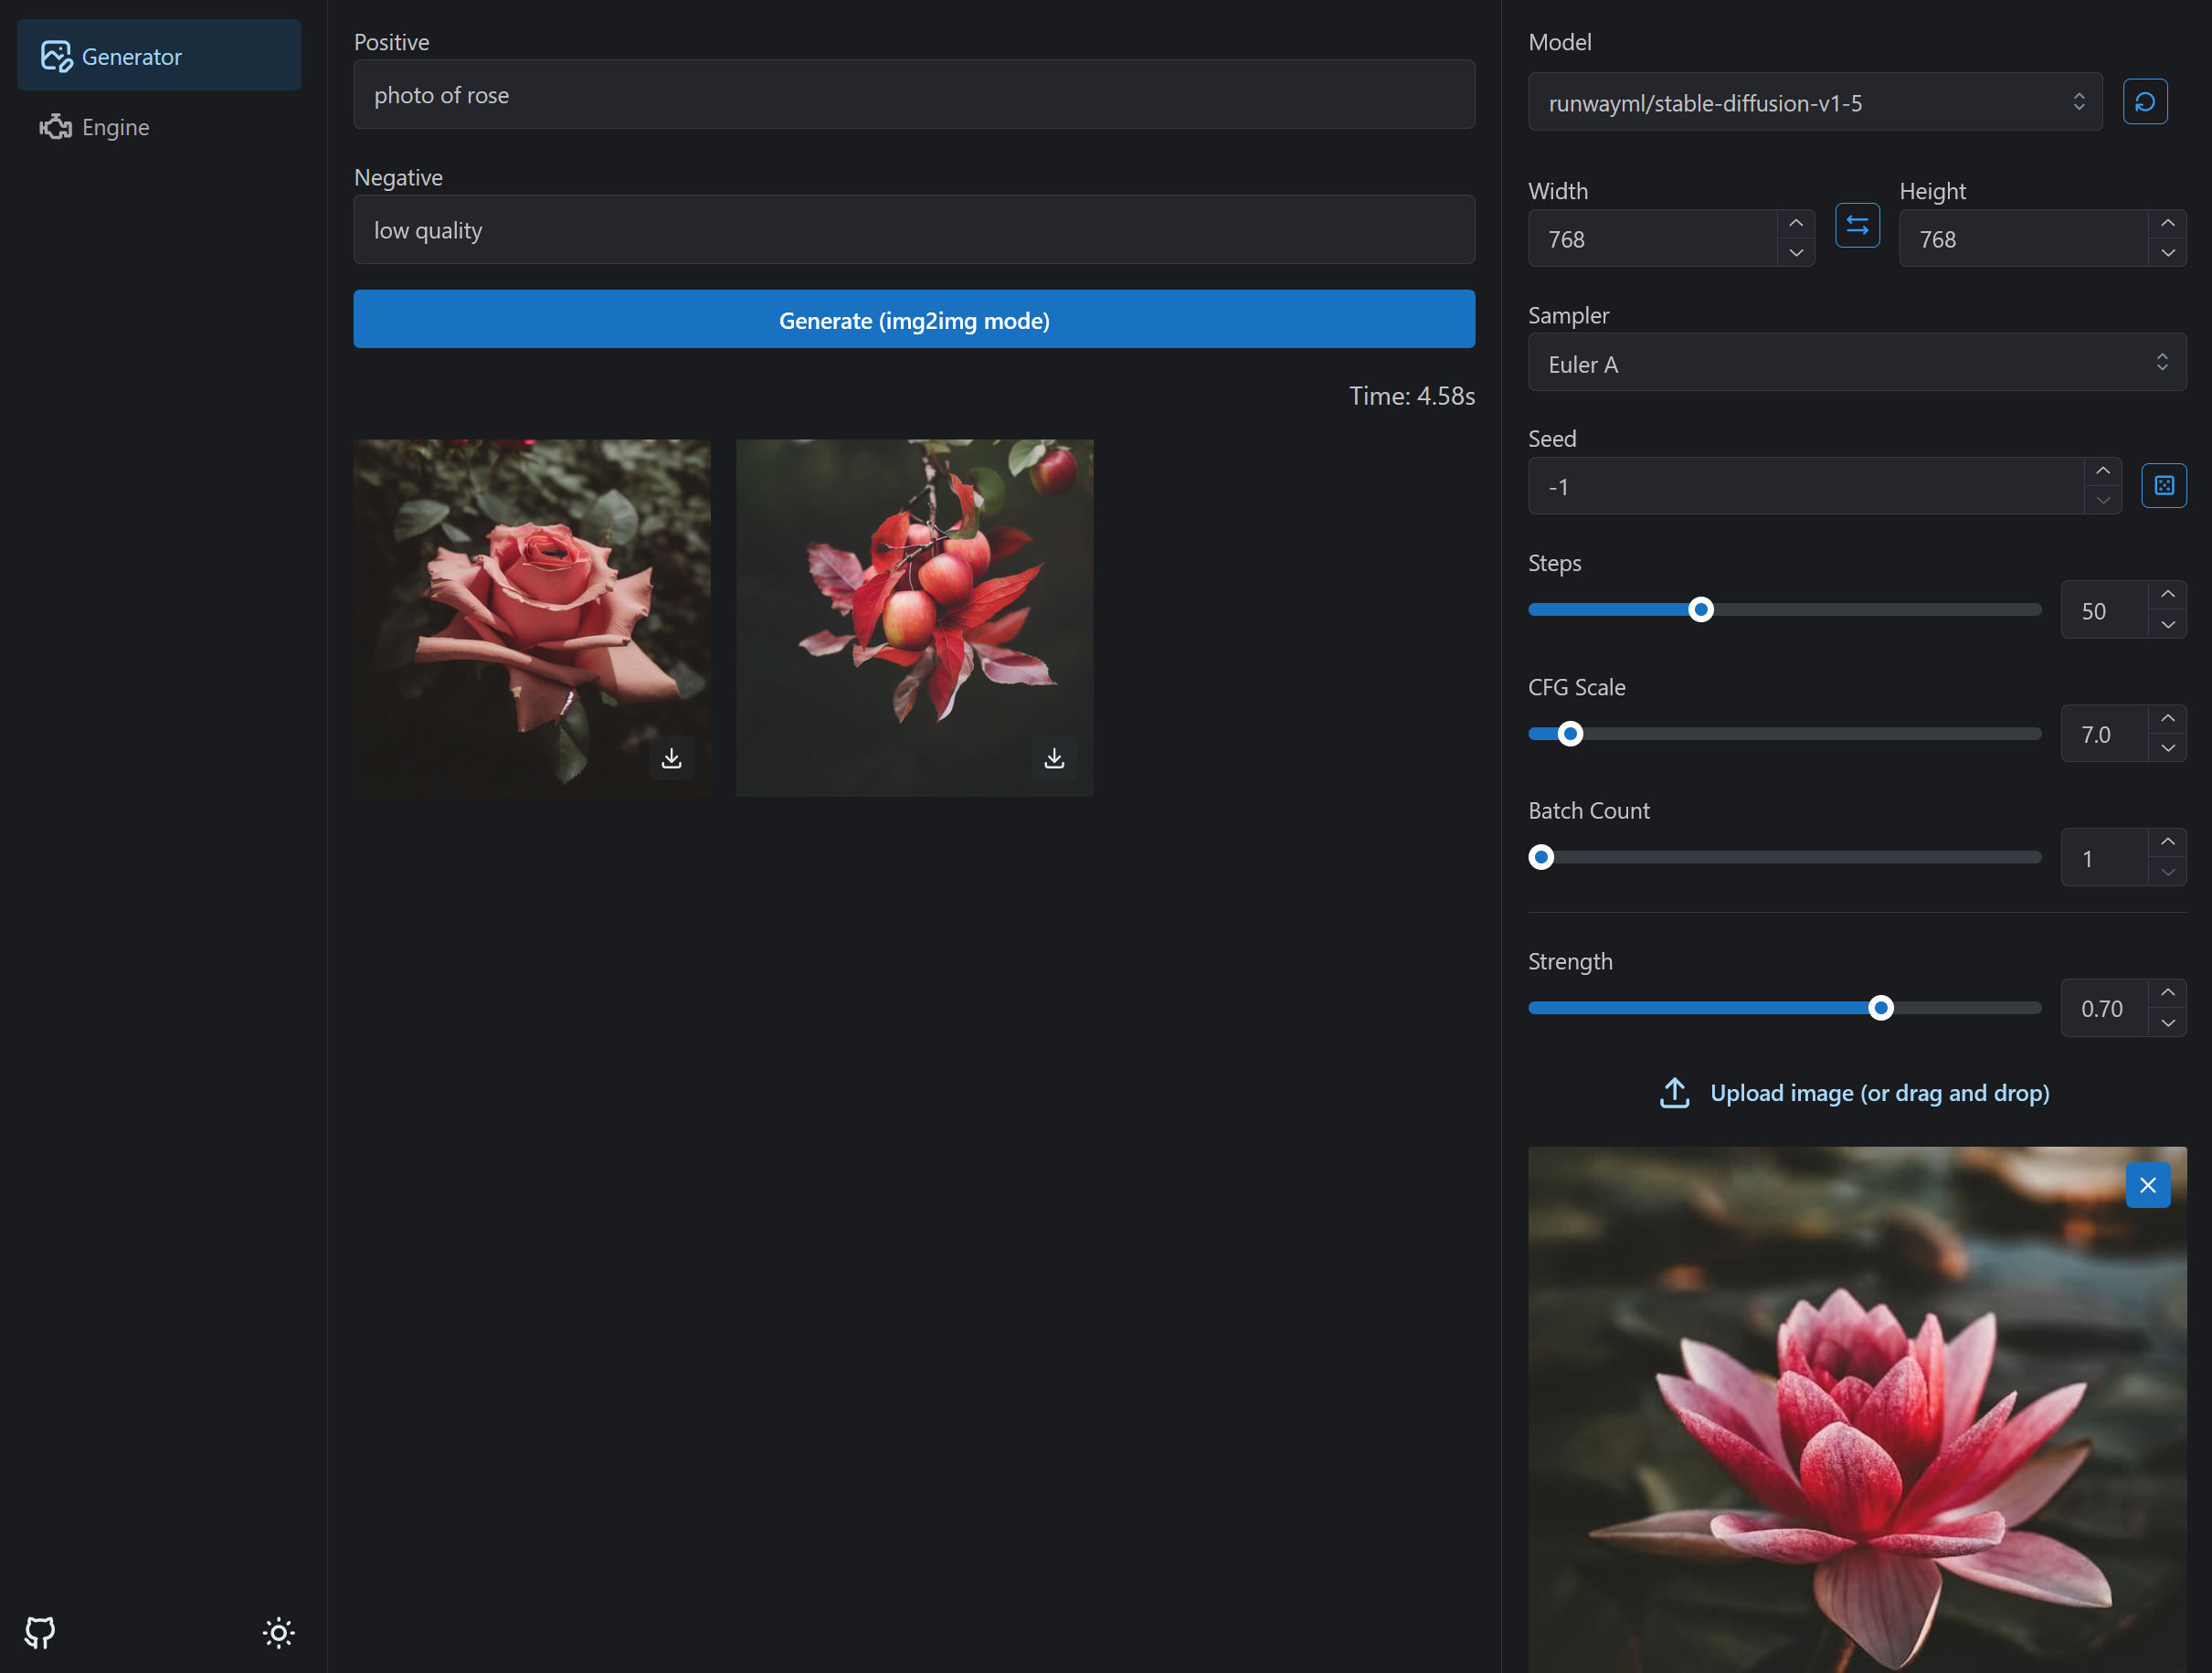Swap width and height values
The width and height of the screenshot is (2212, 1673).
(1857, 226)
